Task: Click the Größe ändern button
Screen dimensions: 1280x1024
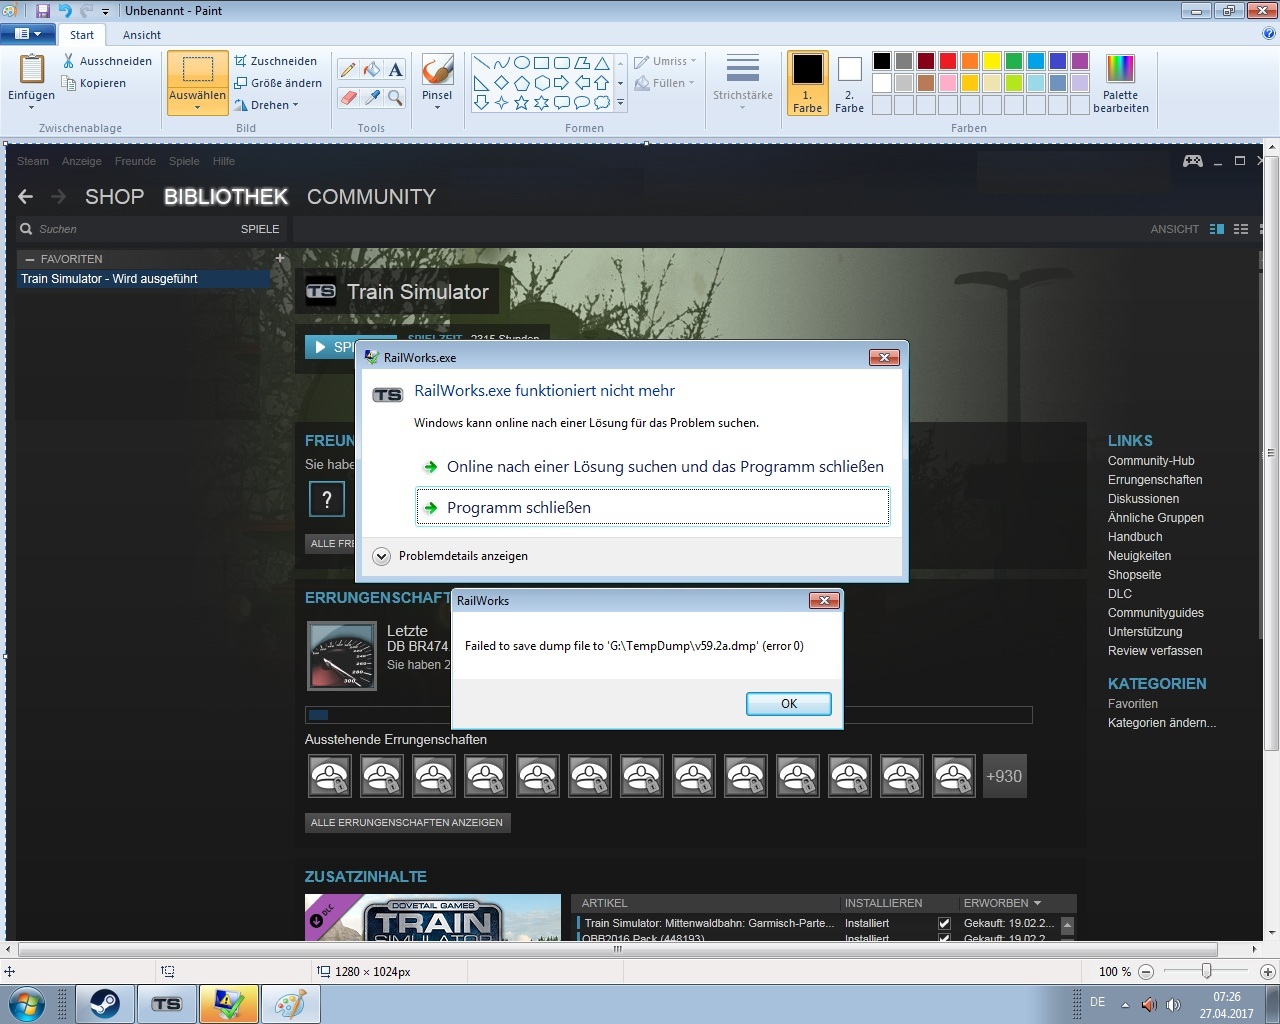Action: click(278, 83)
